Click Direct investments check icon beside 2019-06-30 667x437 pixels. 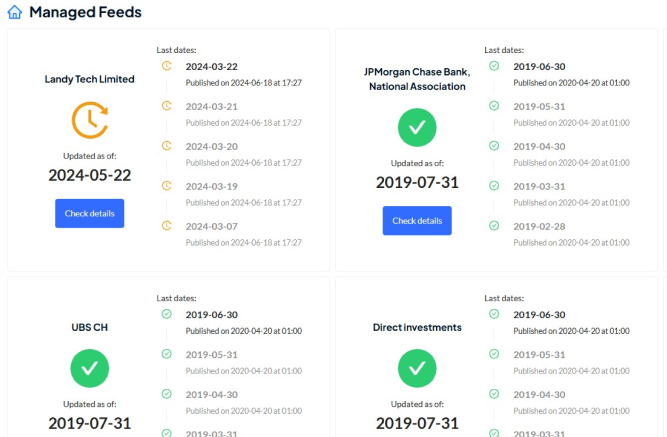point(494,314)
